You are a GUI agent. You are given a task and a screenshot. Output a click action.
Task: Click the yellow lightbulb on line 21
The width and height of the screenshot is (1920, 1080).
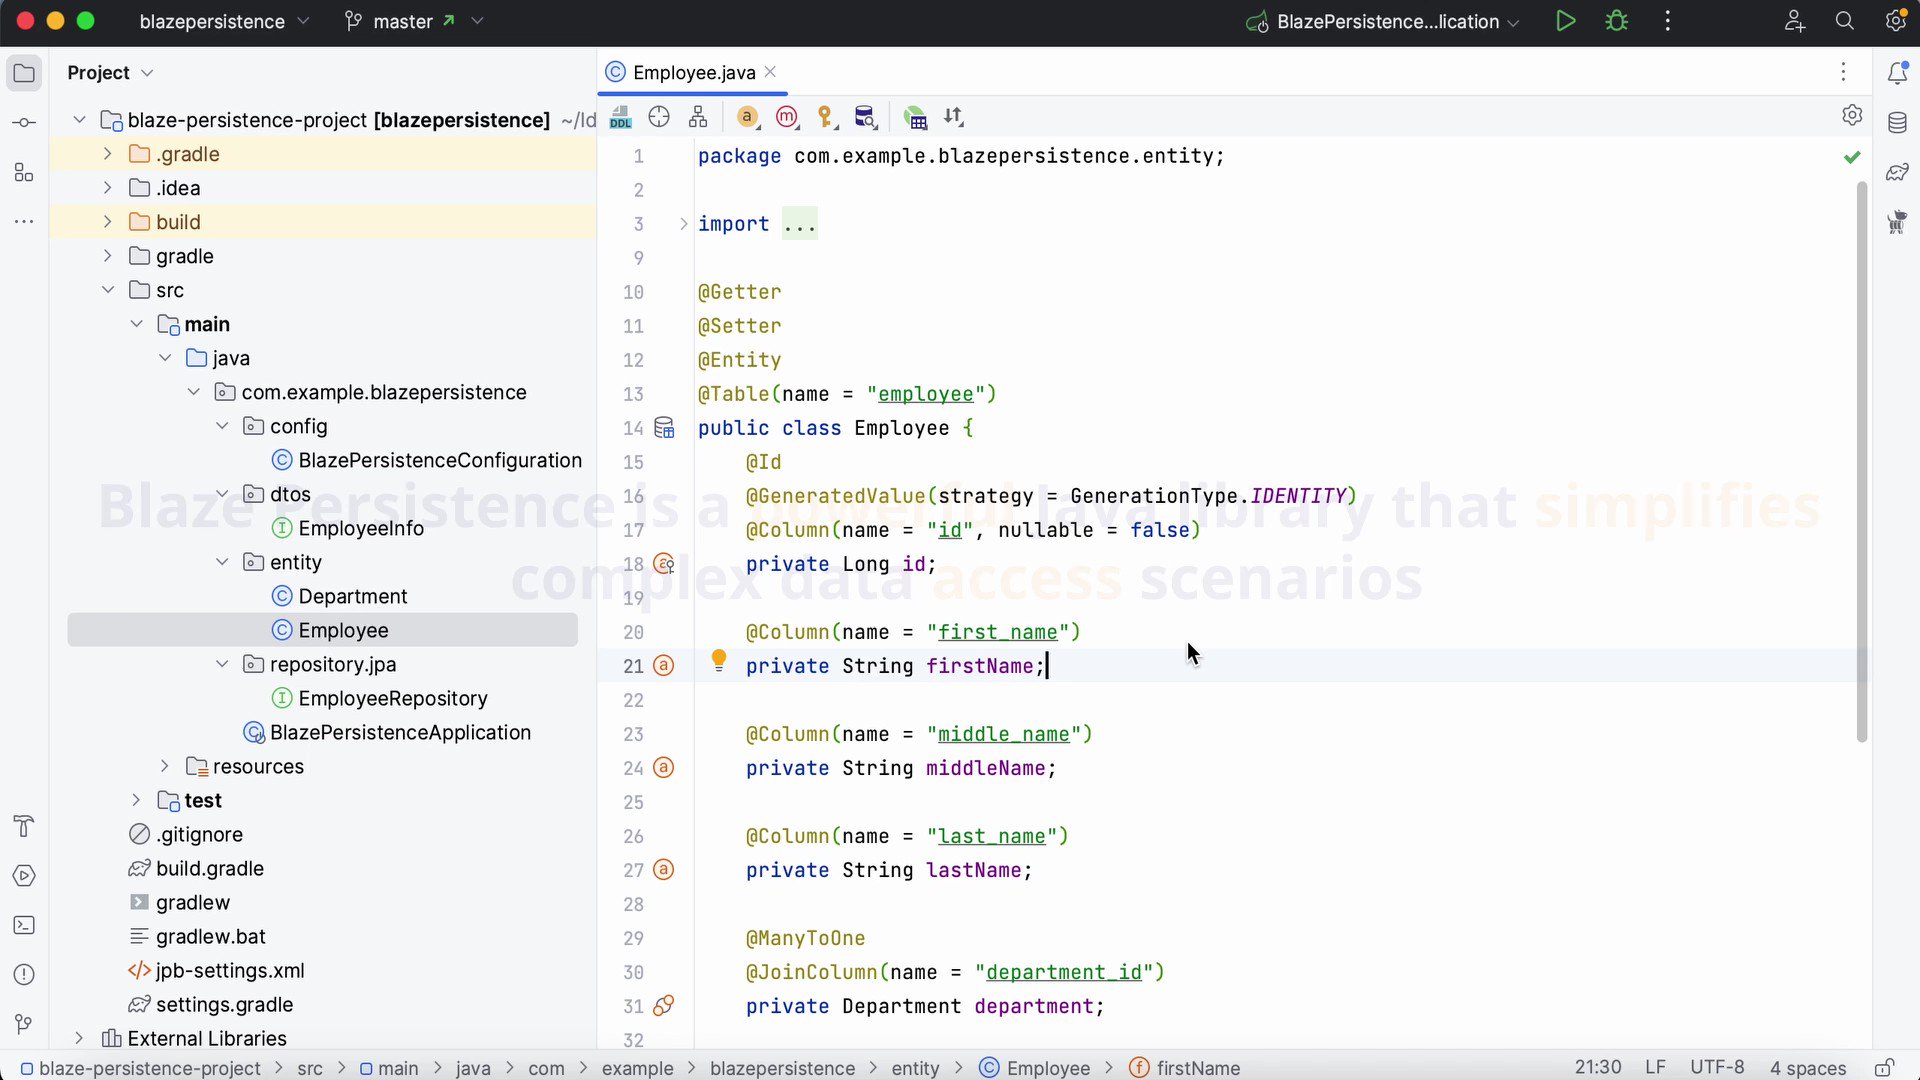[x=719, y=660]
